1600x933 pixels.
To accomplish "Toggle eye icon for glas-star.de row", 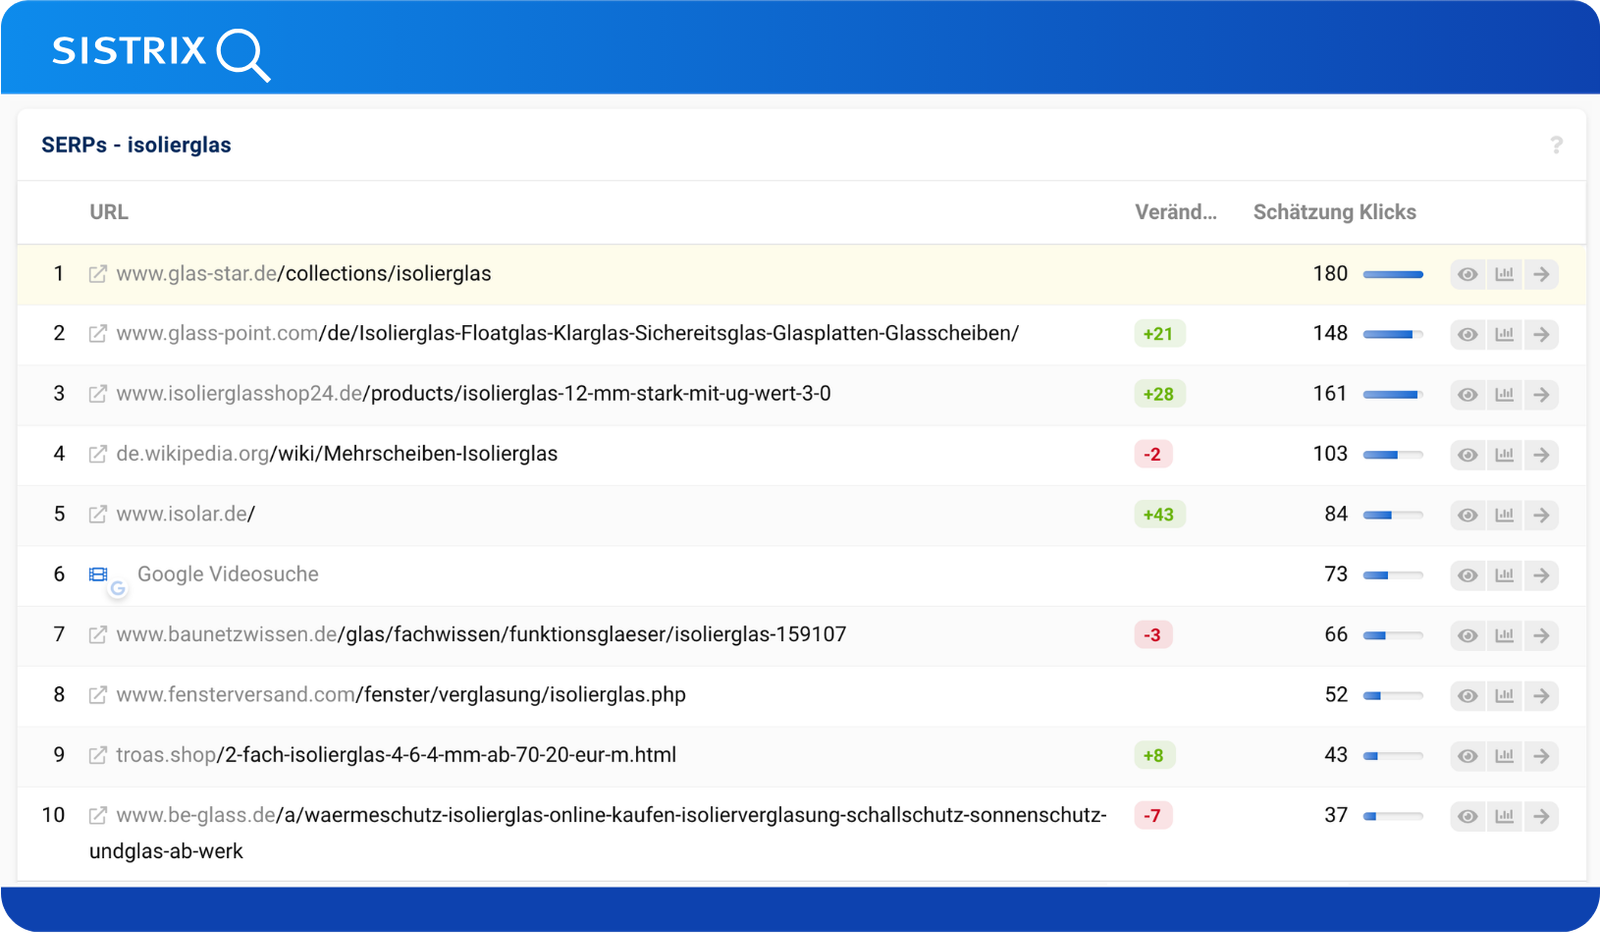I will (1467, 274).
